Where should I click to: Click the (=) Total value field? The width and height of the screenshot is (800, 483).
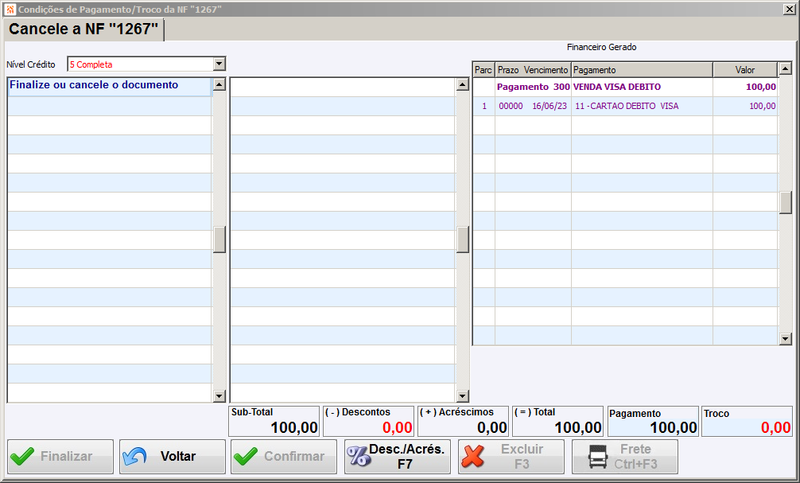[558, 421]
